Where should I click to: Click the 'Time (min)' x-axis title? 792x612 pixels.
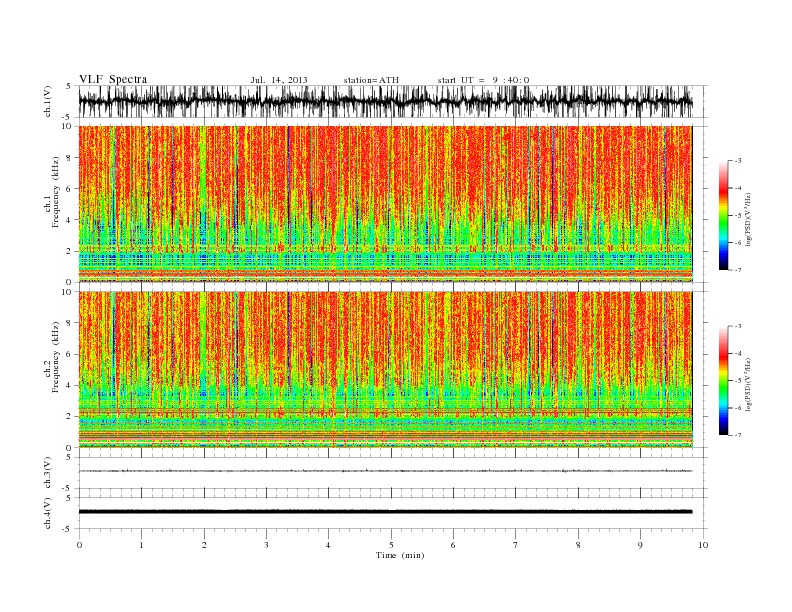tap(400, 555)
